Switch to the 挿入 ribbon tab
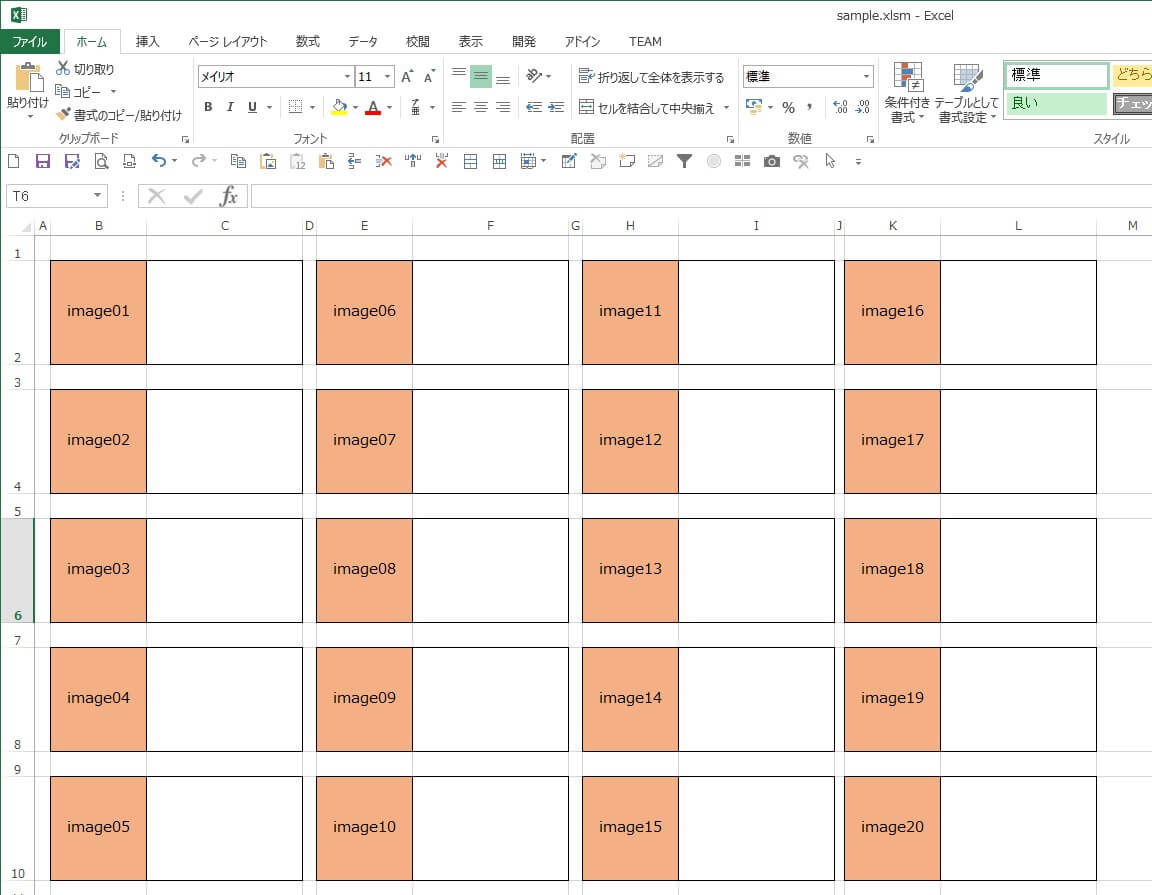The width and height of the screenshot is (1152, 895). pyautogui.click(x=148, y=42)
